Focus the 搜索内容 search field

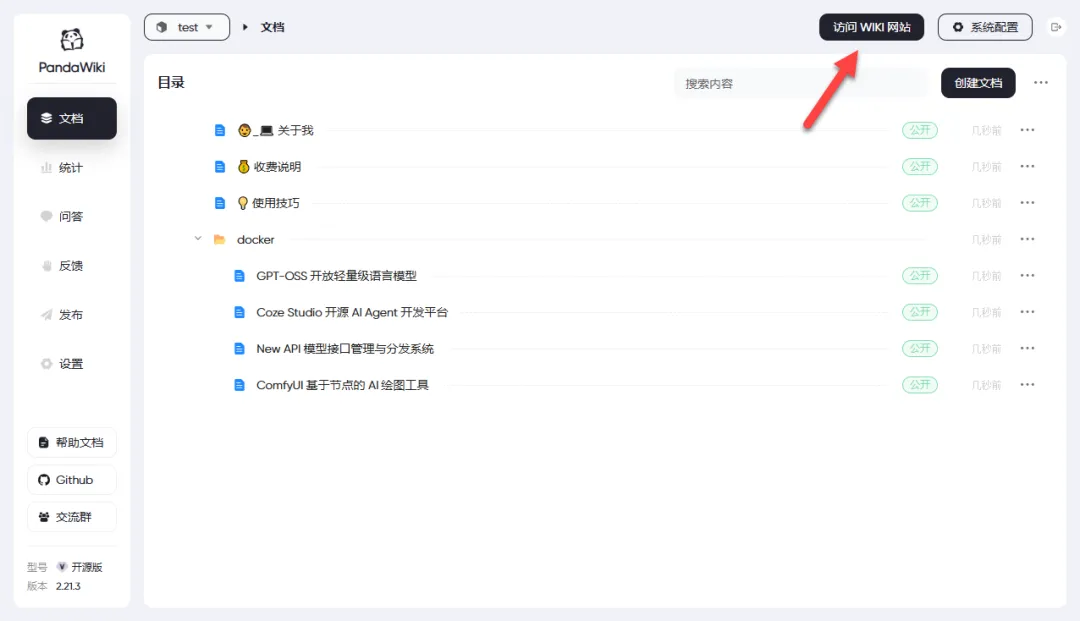point(802,83)
